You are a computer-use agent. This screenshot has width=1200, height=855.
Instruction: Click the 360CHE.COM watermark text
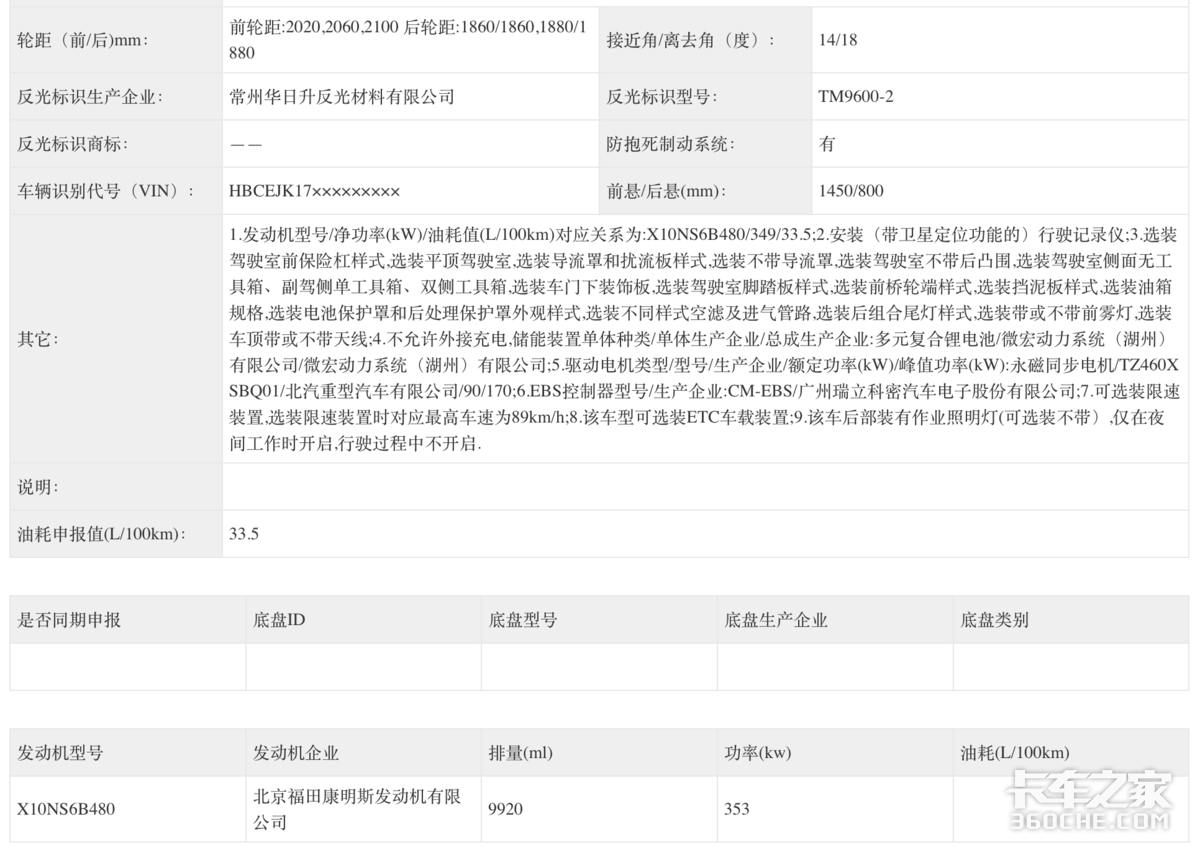pyautogui.click(x=1090, y=822)
